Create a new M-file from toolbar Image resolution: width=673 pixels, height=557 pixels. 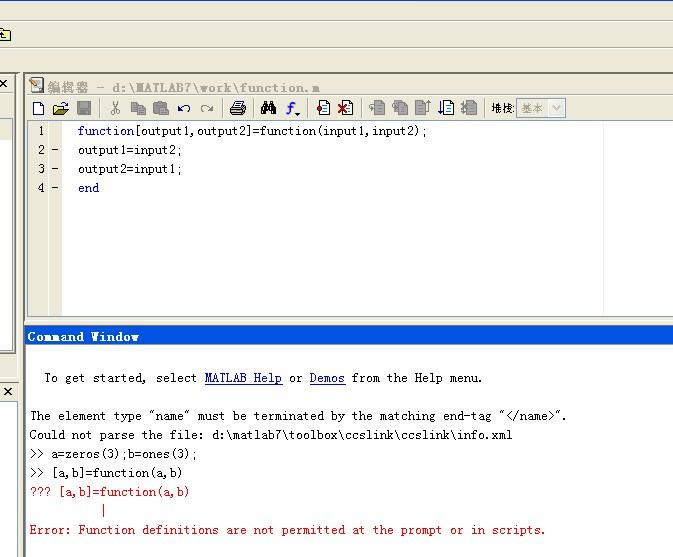pos(39,108)
